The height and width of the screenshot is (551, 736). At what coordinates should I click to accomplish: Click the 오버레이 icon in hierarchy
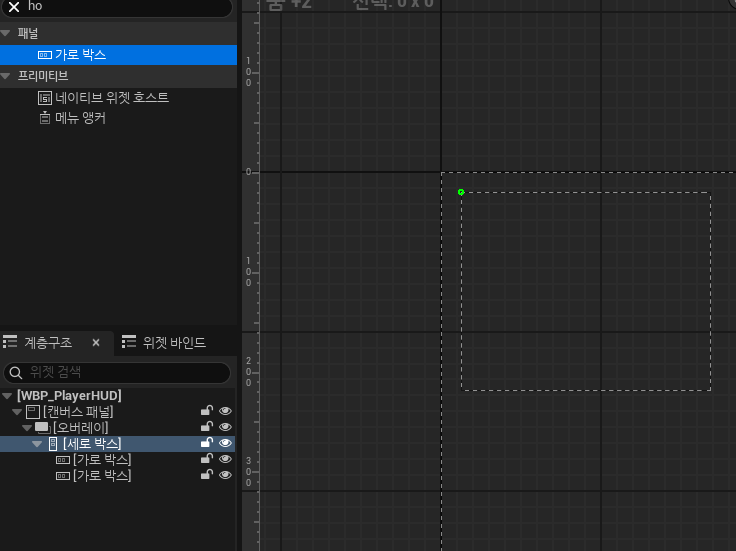click(43, 428)
